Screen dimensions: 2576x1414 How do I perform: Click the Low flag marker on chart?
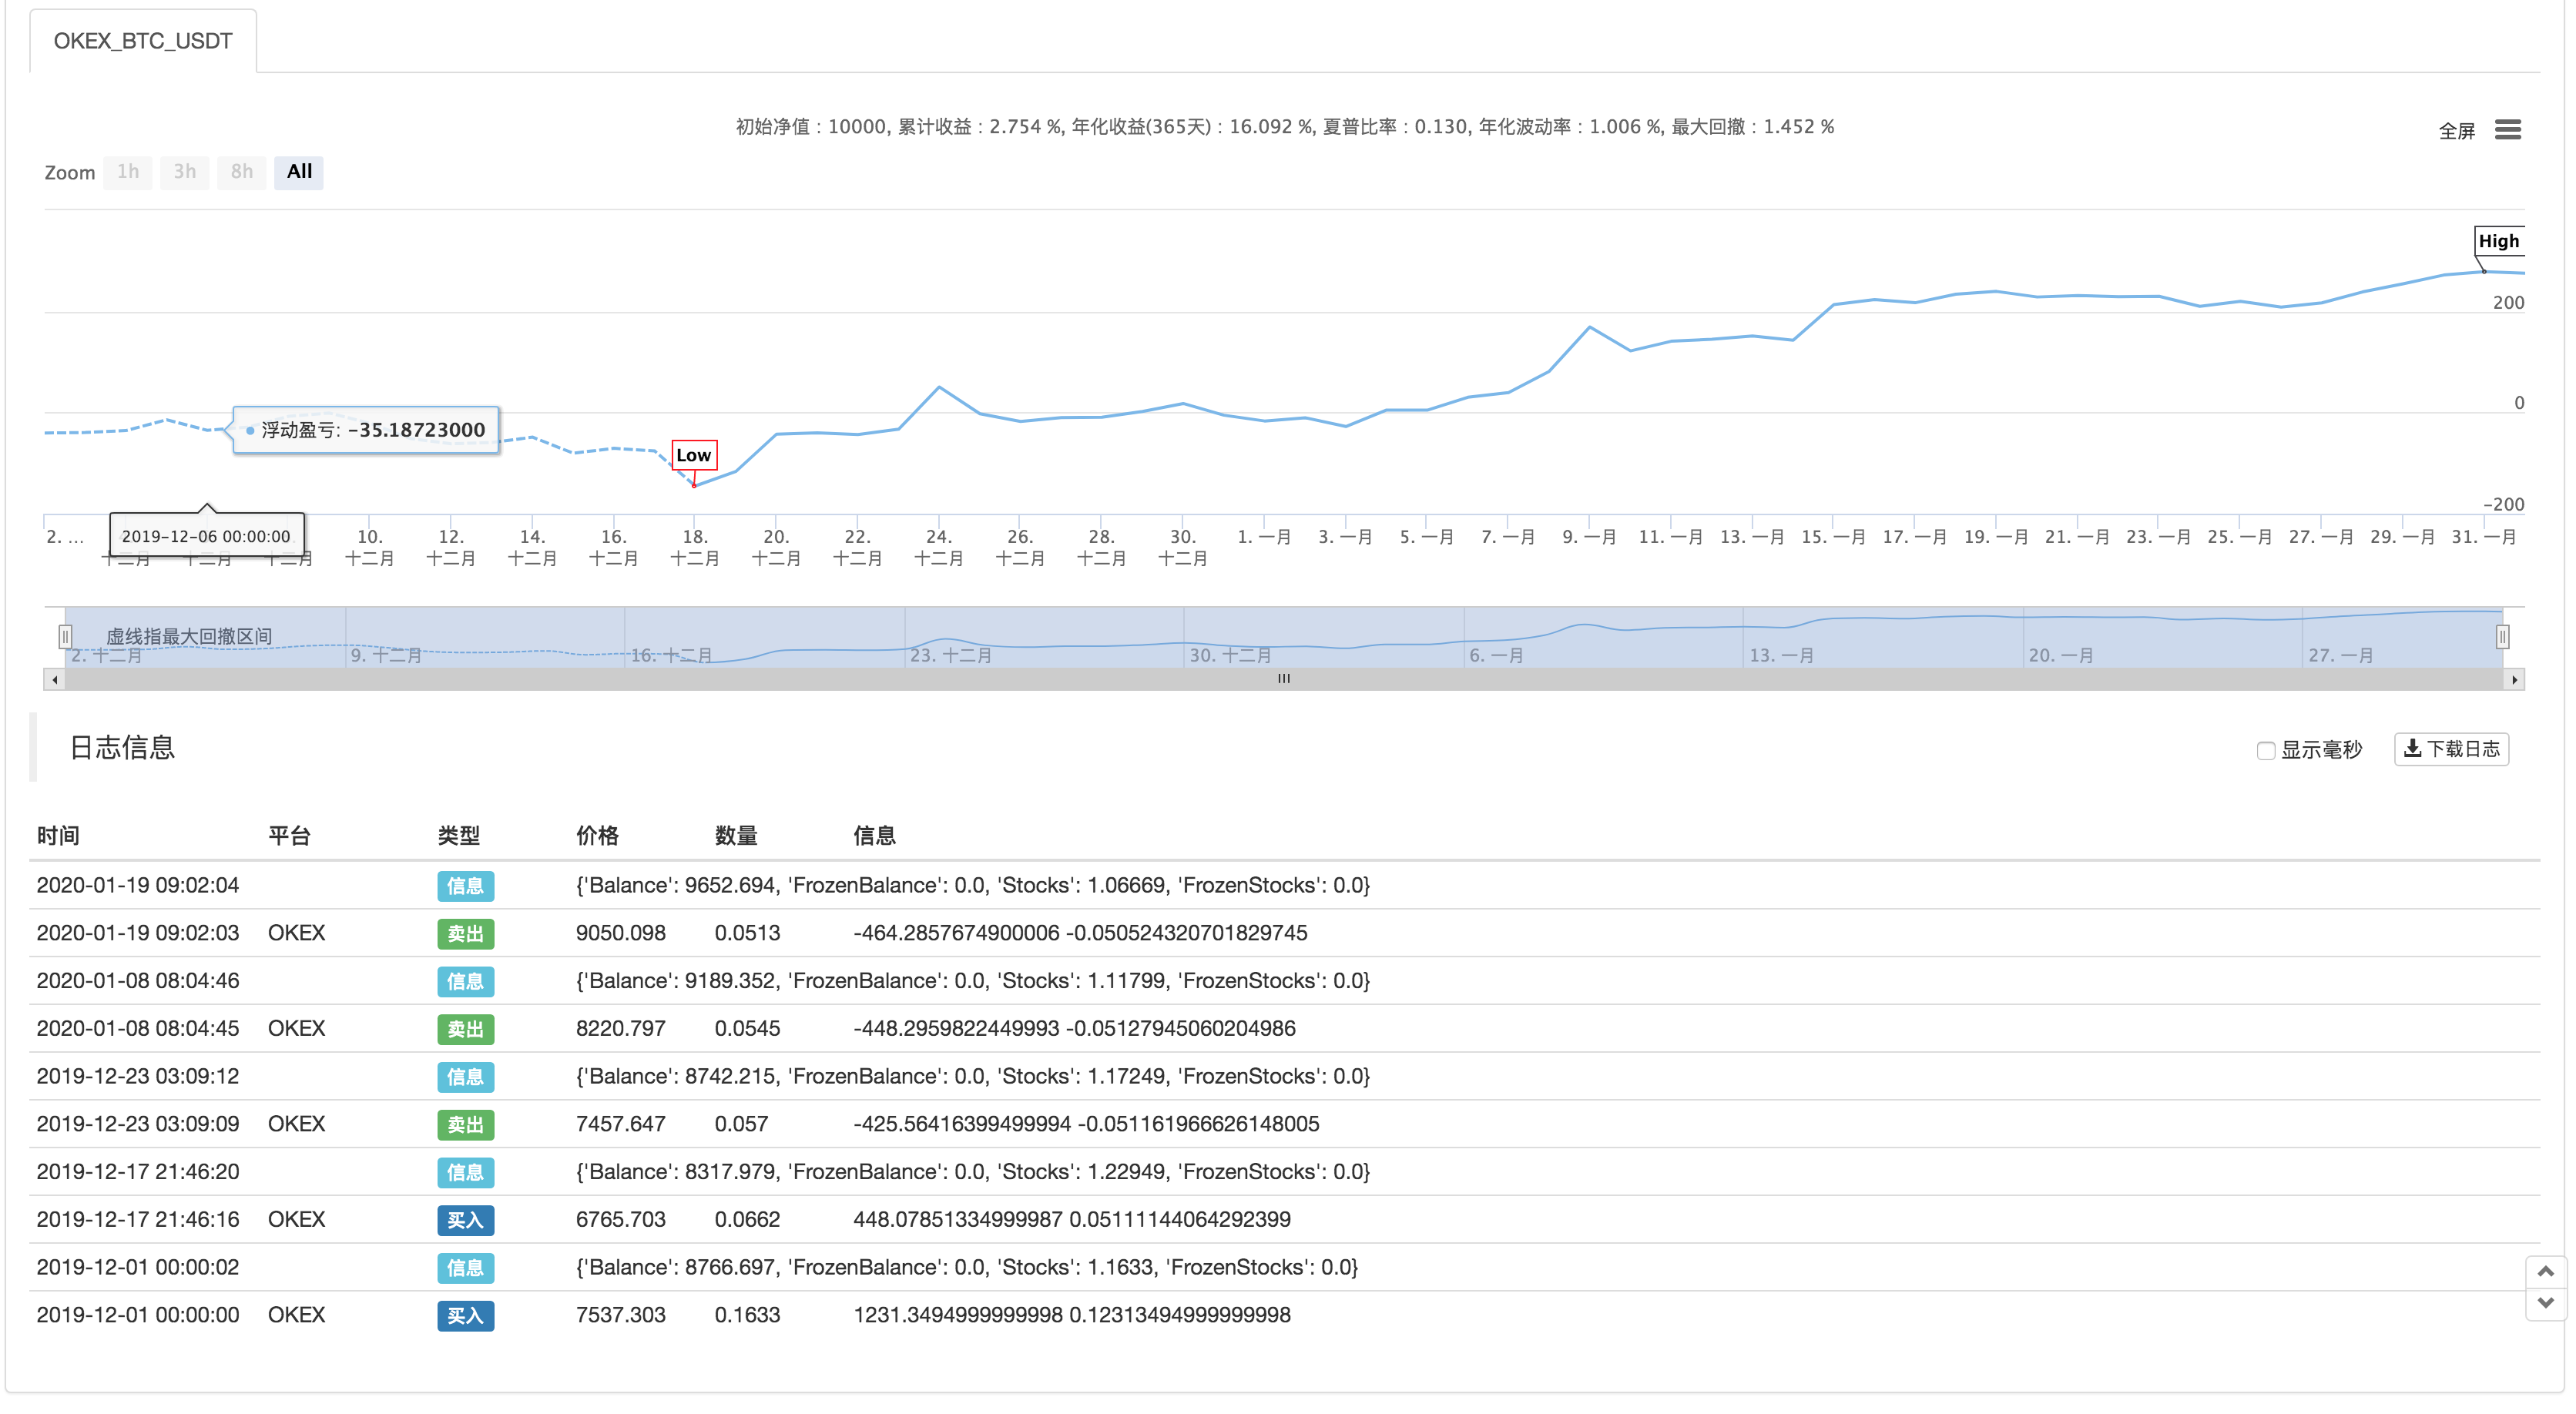click(694, 455)
